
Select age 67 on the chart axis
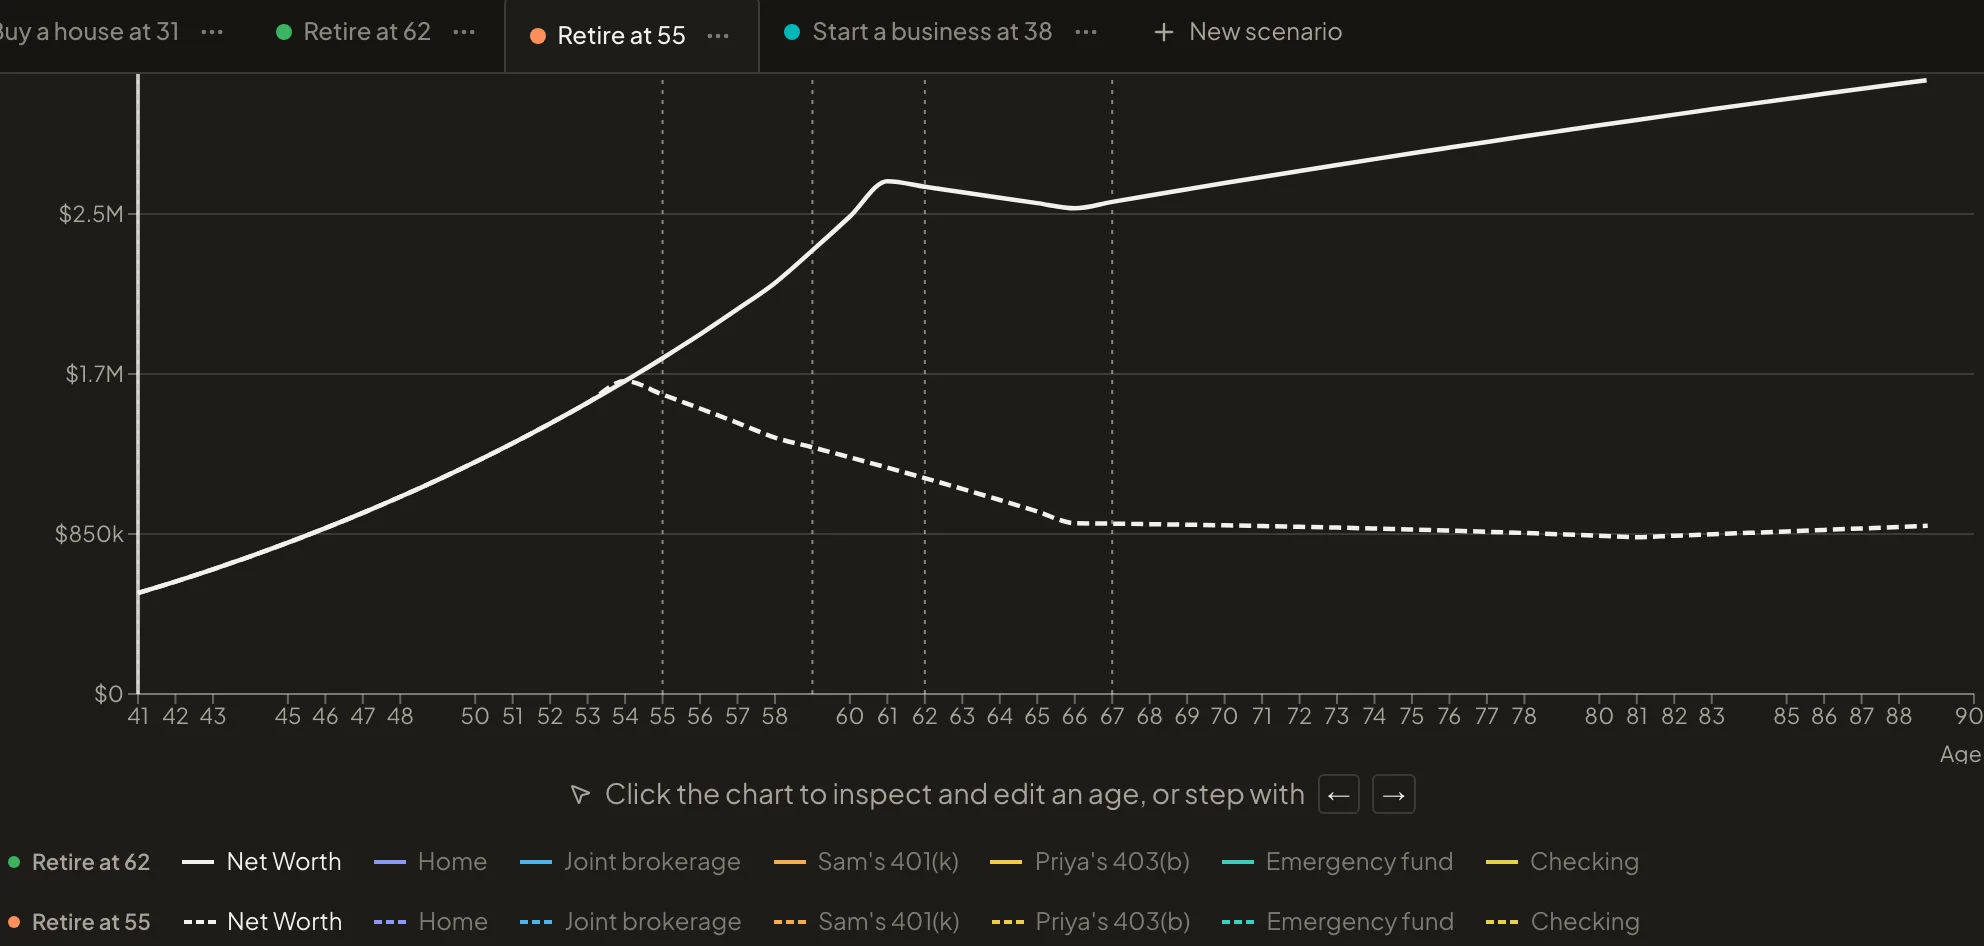point(1112,716)
